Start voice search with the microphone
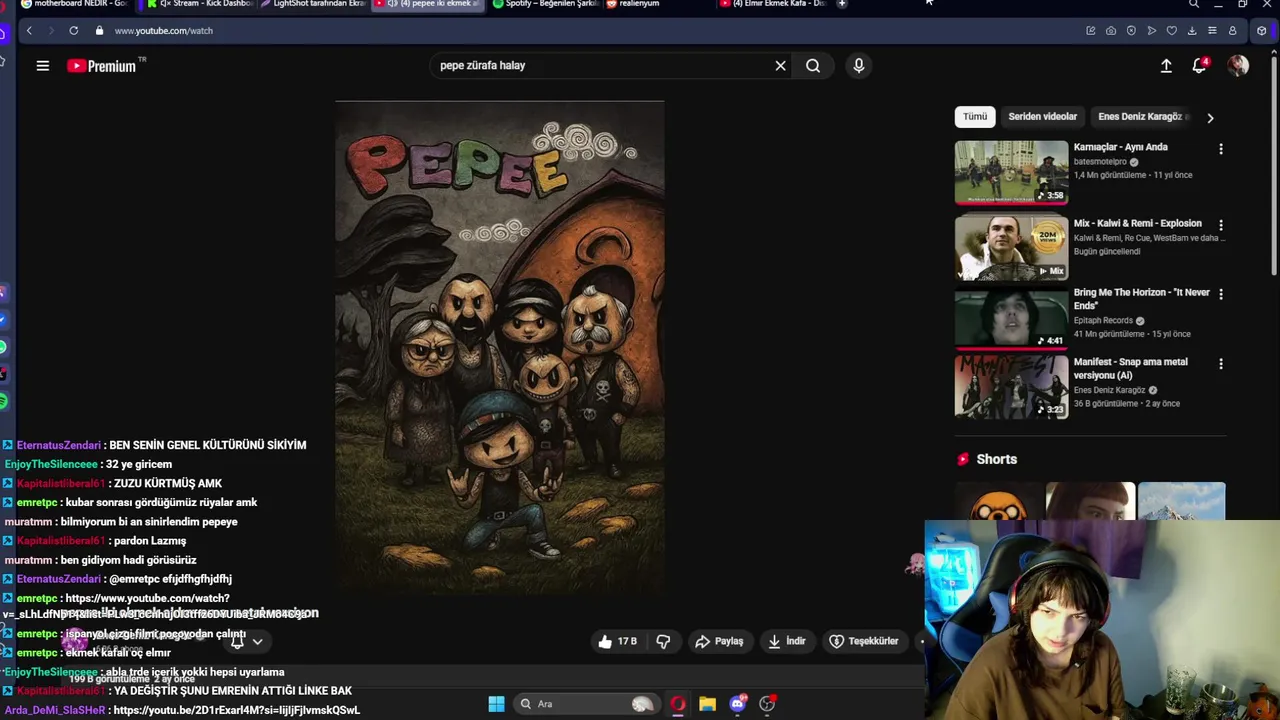The image size is (1280, 720). coord(858,66)
